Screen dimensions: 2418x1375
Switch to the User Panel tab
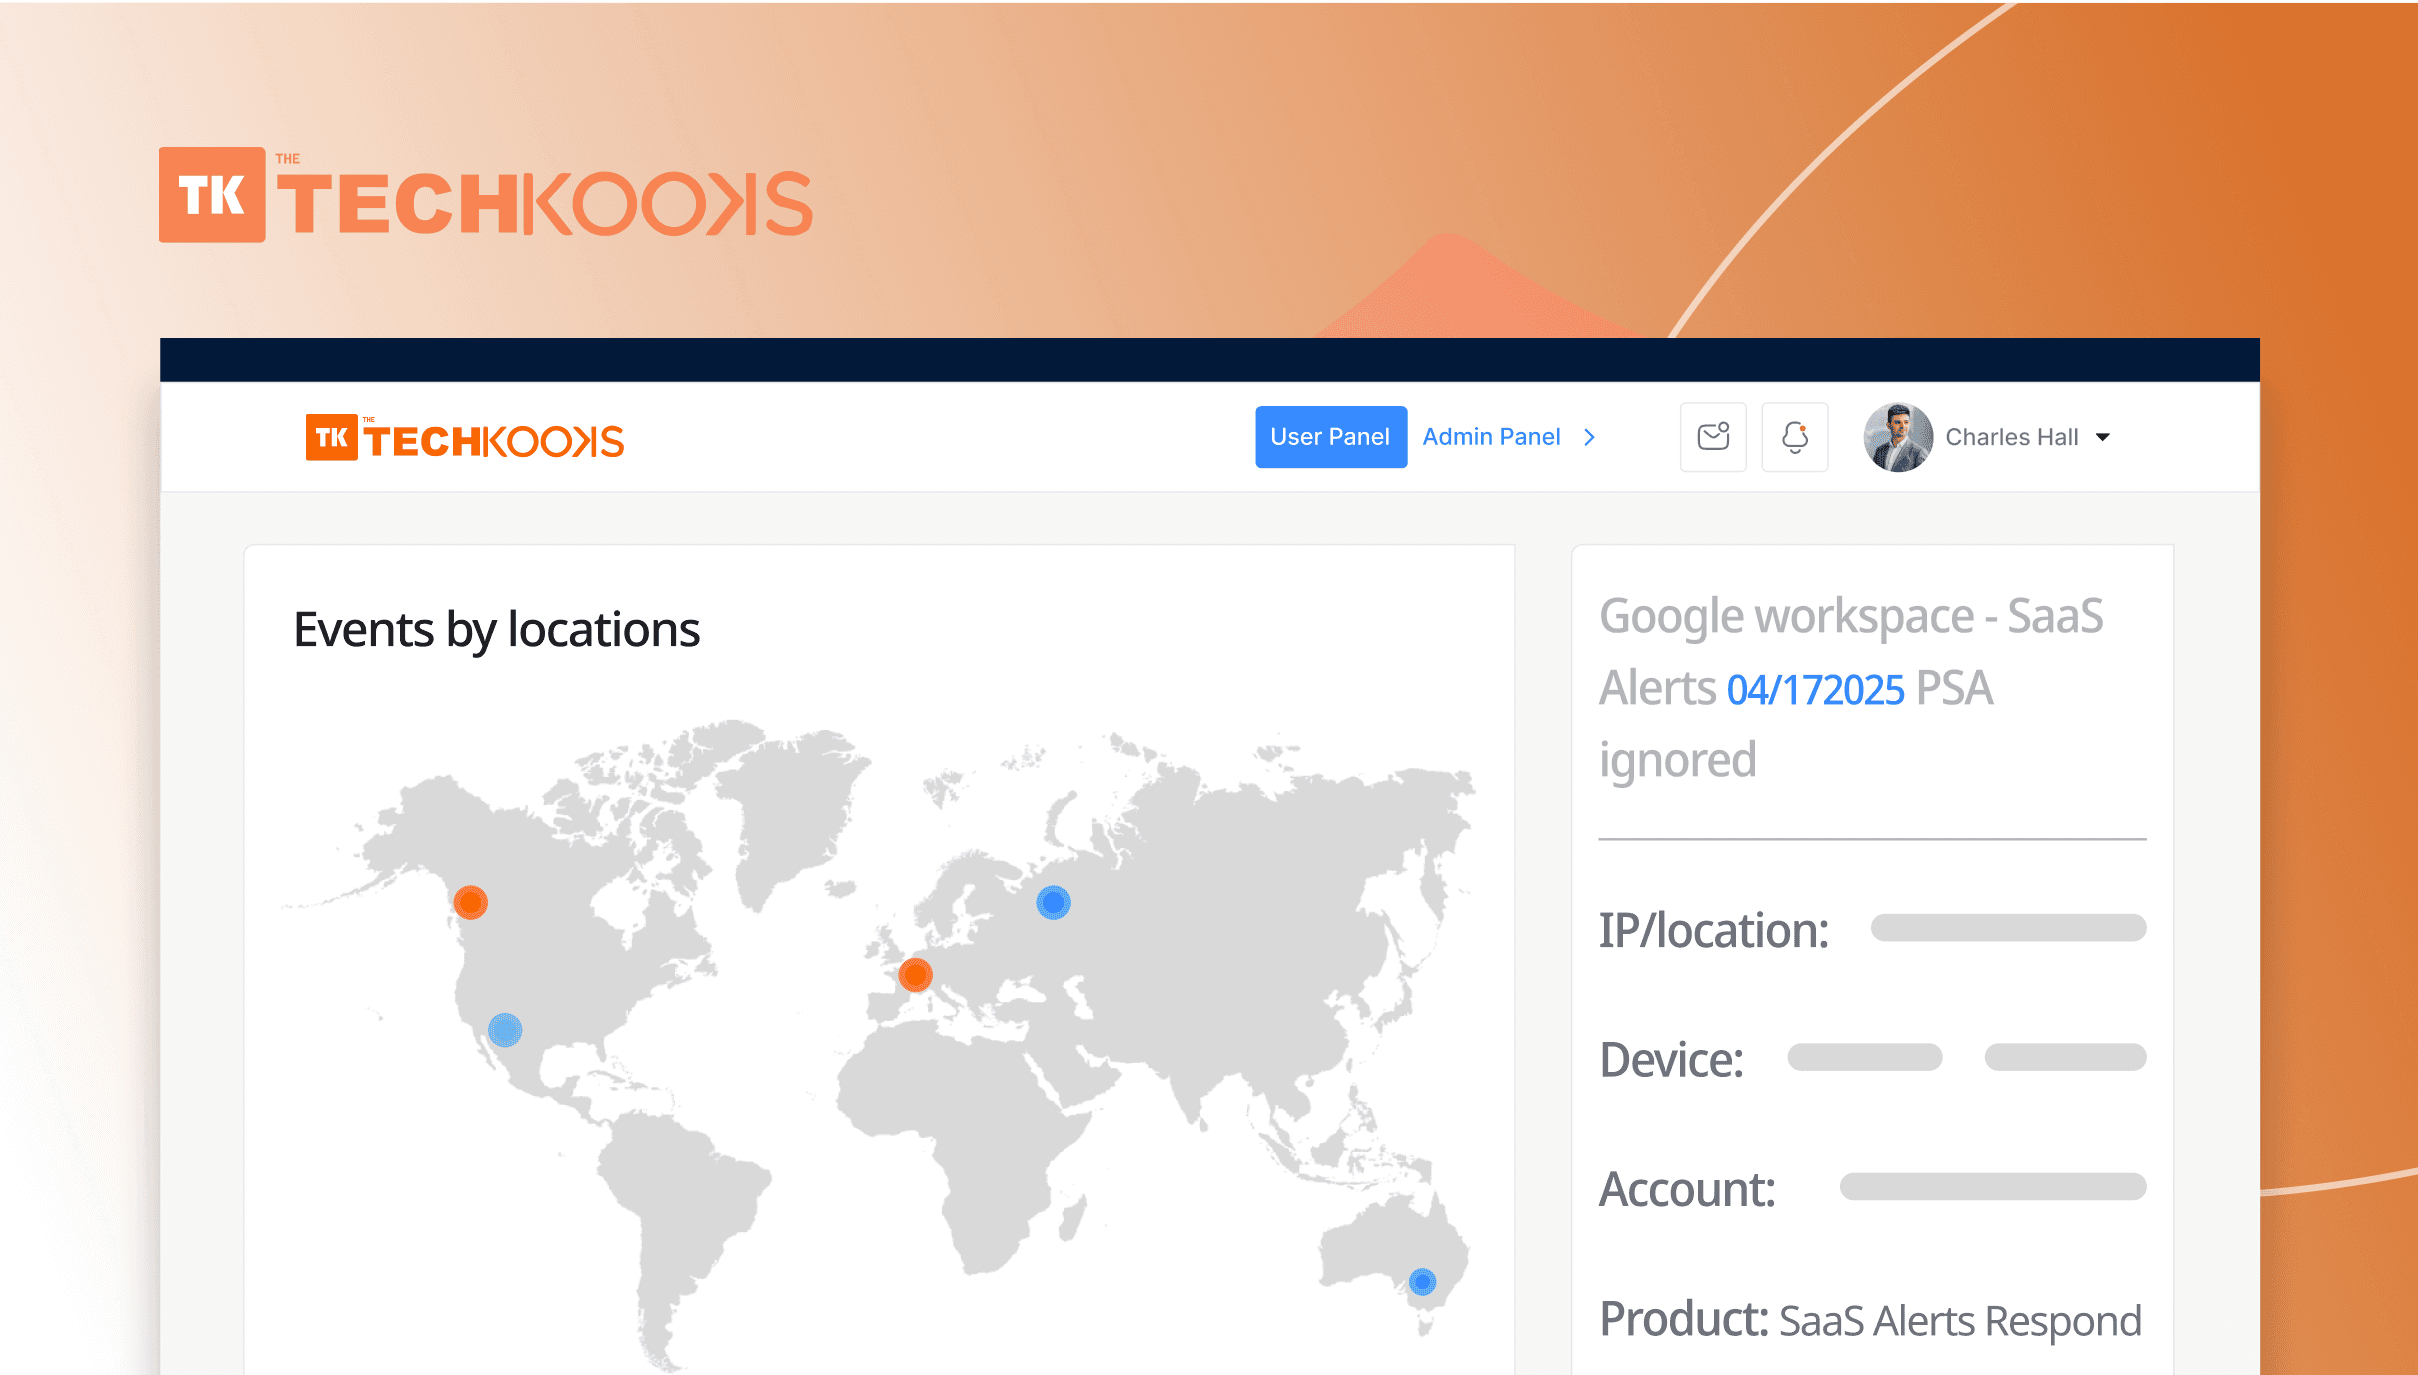pos(1330,437)
